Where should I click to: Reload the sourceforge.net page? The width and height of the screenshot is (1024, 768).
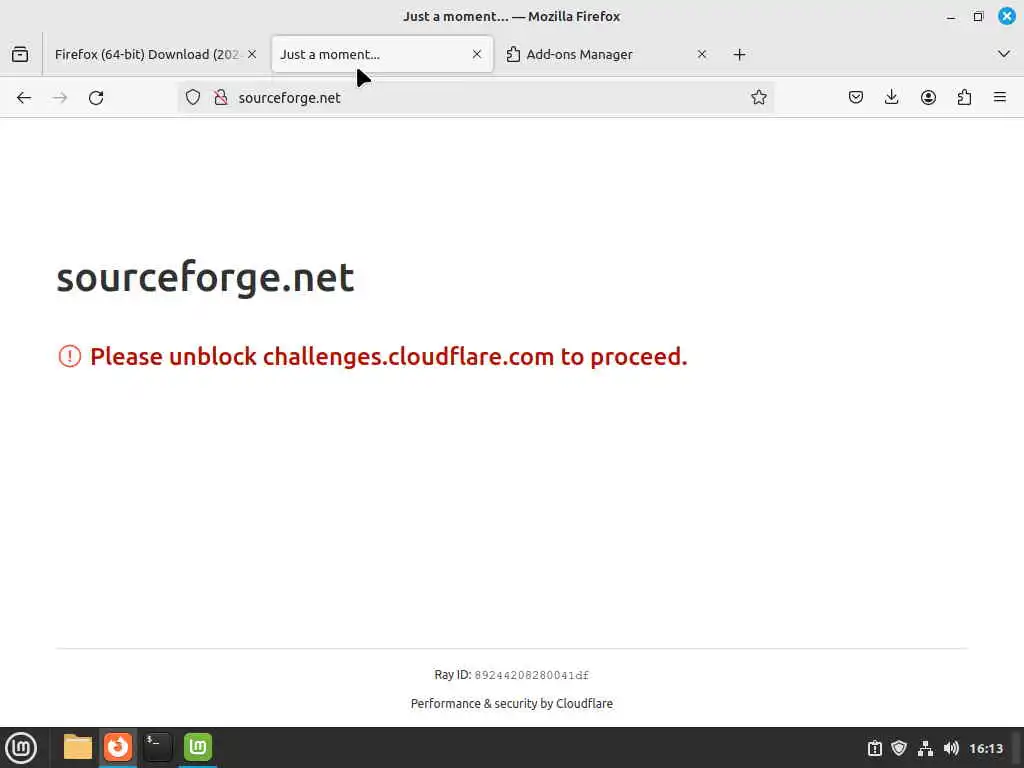pyautogui.click(x=96, y=97)
